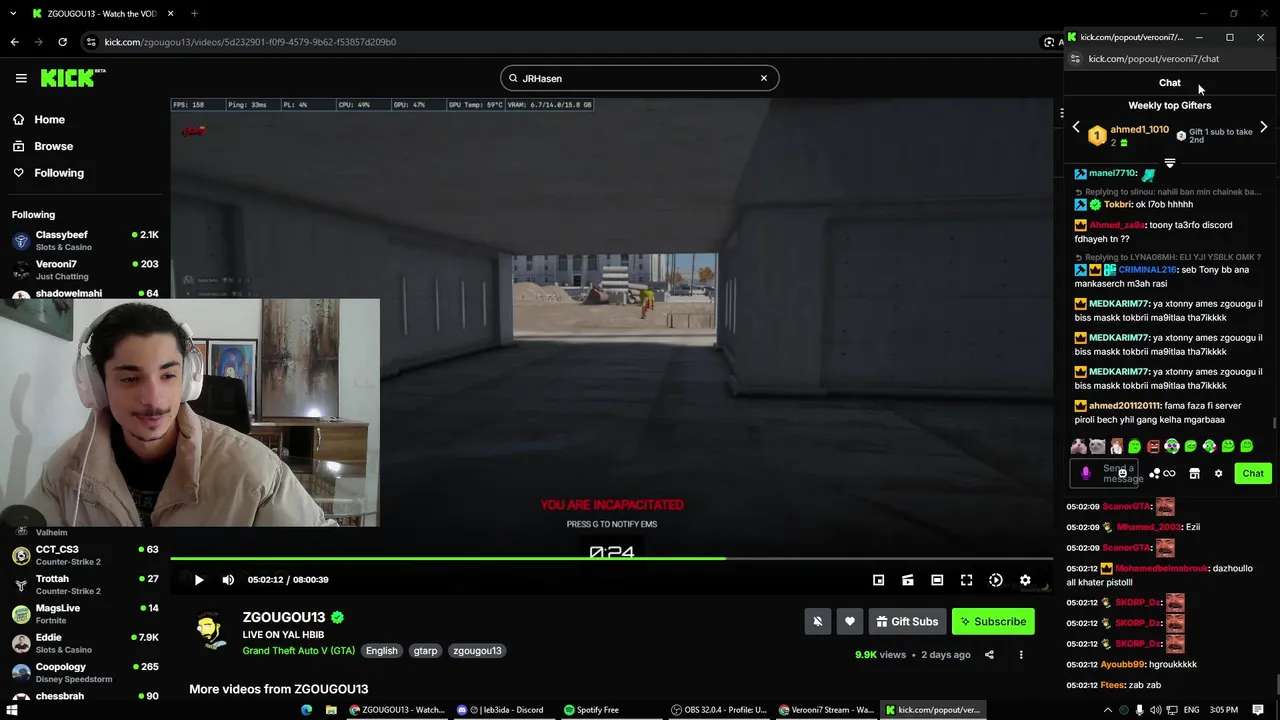Open the Kick hamburger sidebar menu
This screenshot has height=720, width=1280.
pos(21,78)
